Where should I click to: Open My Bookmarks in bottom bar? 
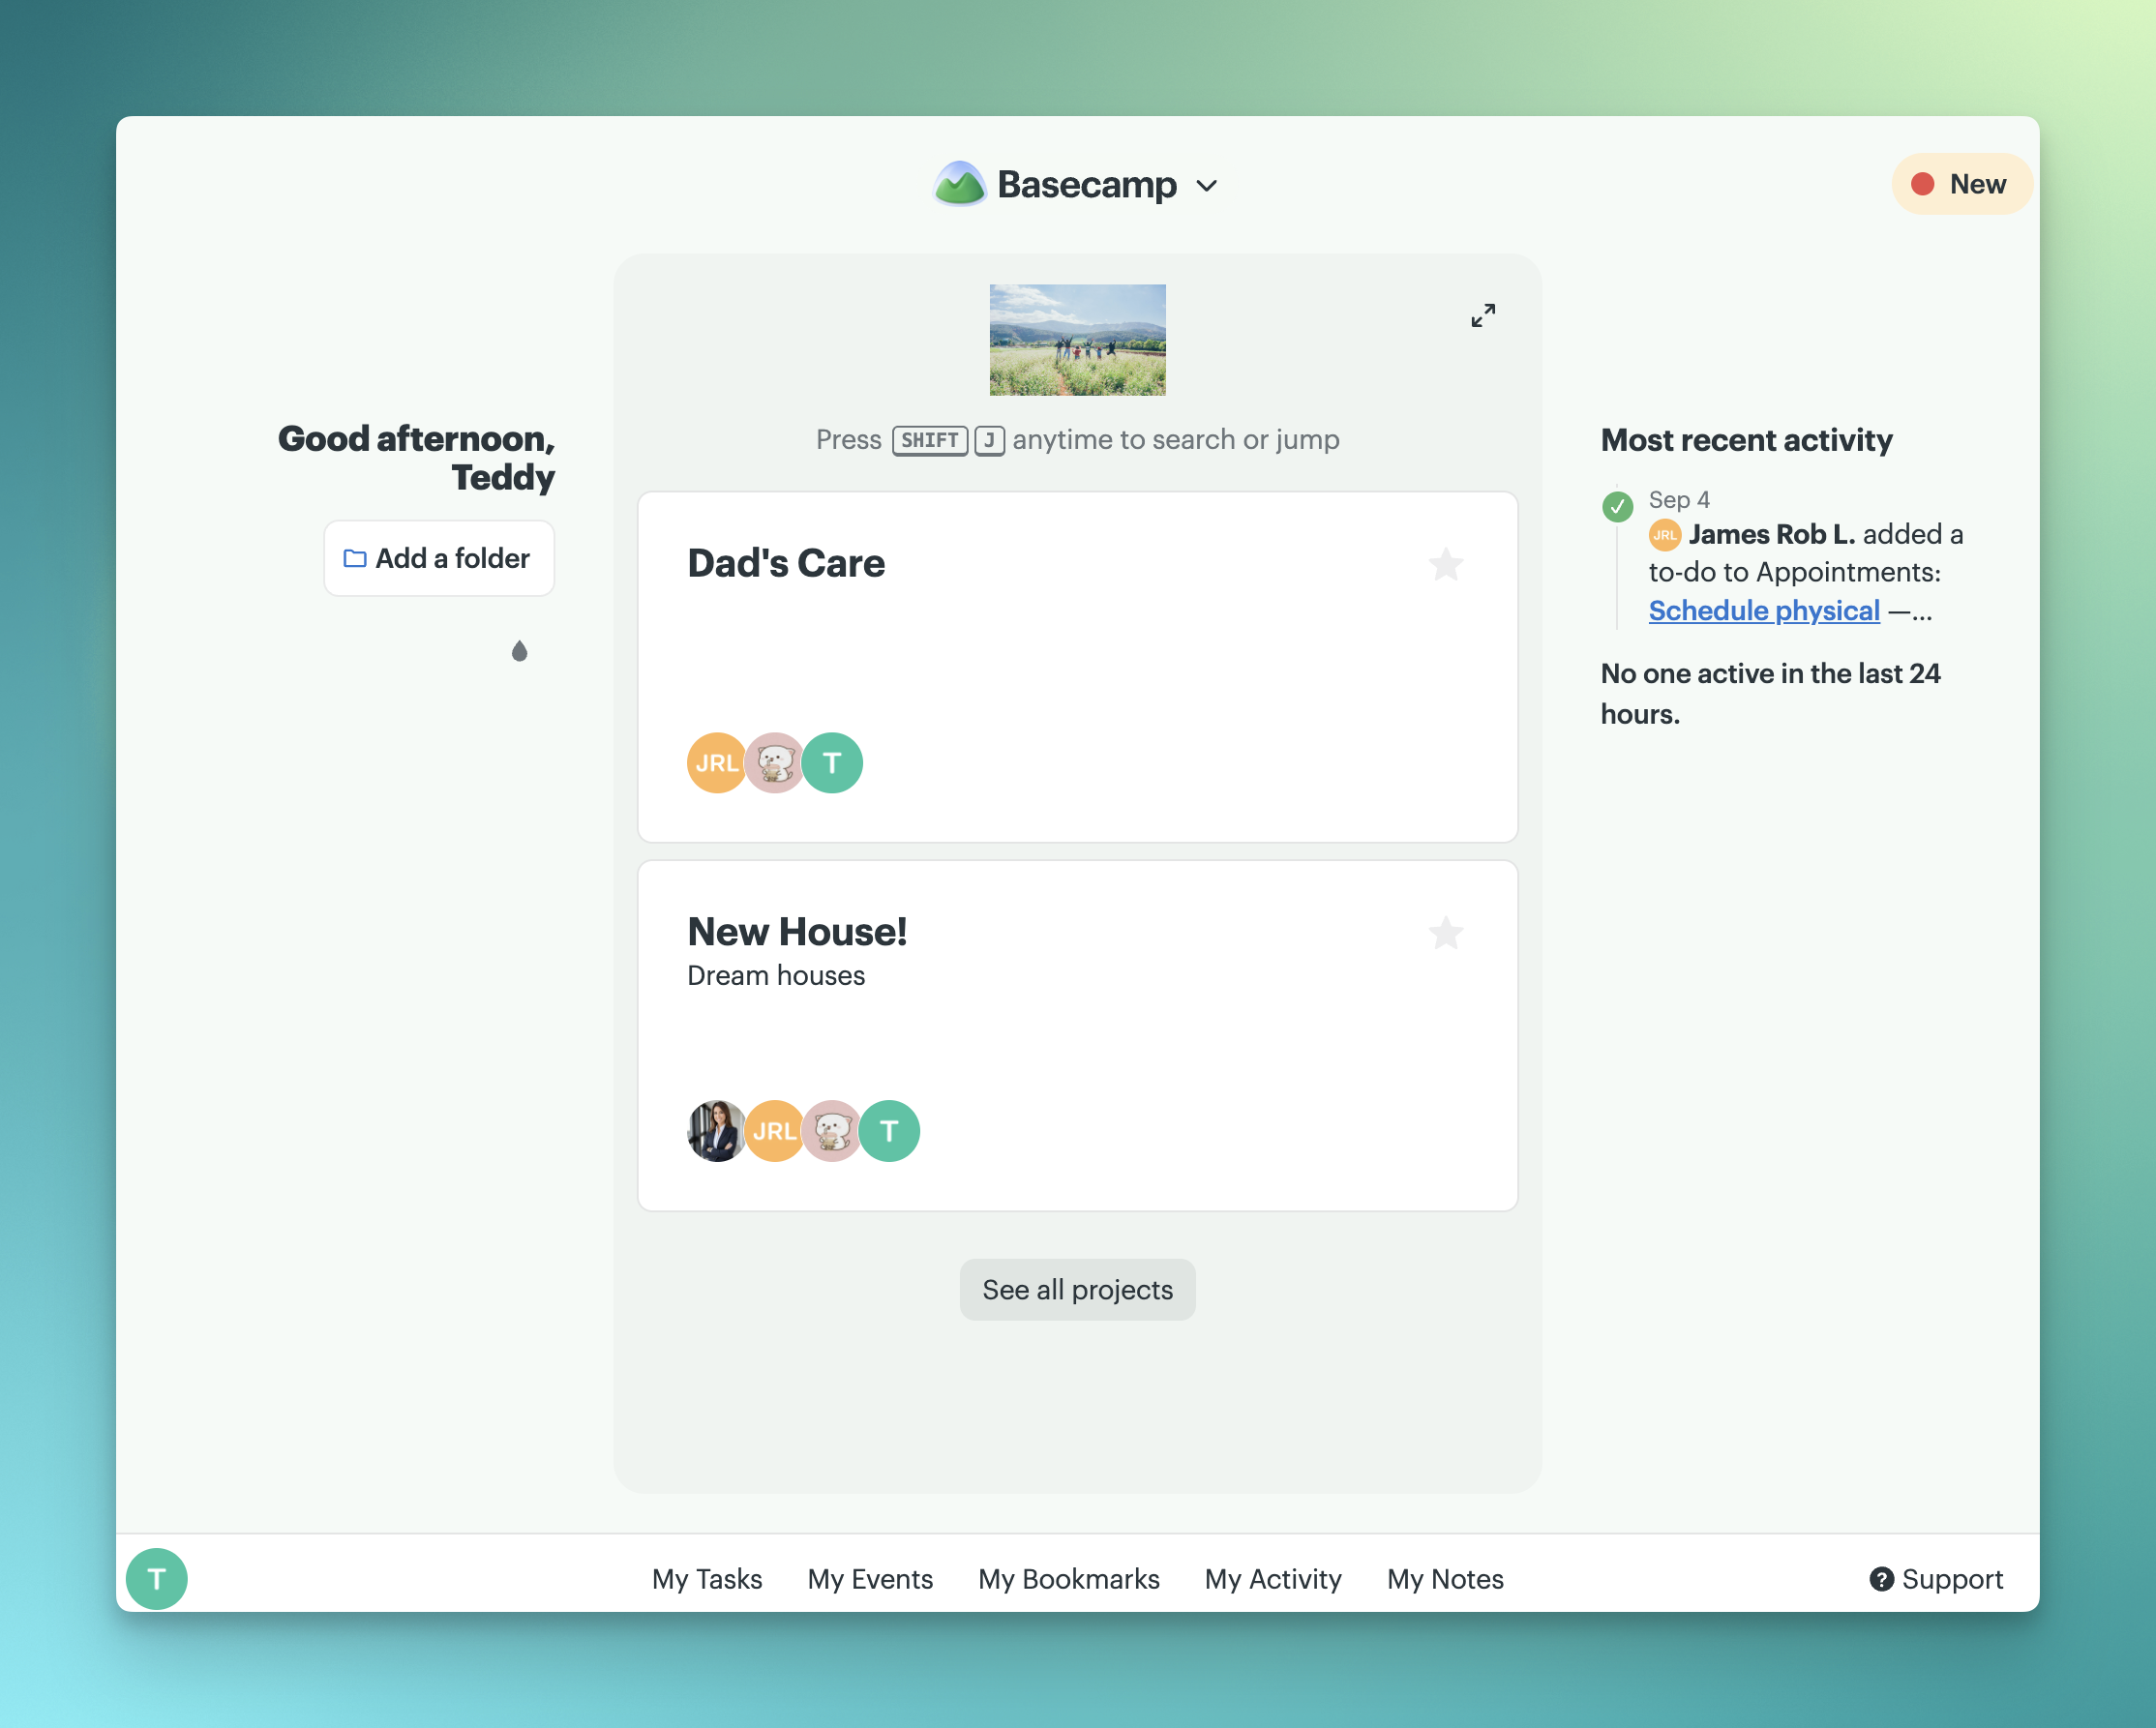pos(1069,1579)
